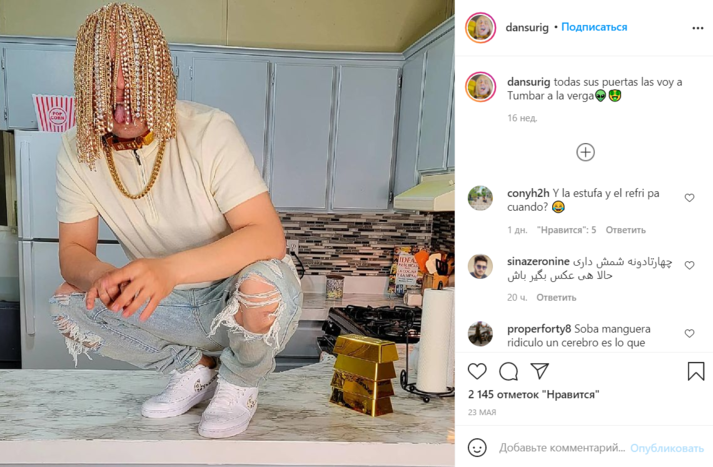The width and height of the screenshot is (713, 467).
Task: Open conyh2h's profile avatar
Action: click(x=480, y=198)
